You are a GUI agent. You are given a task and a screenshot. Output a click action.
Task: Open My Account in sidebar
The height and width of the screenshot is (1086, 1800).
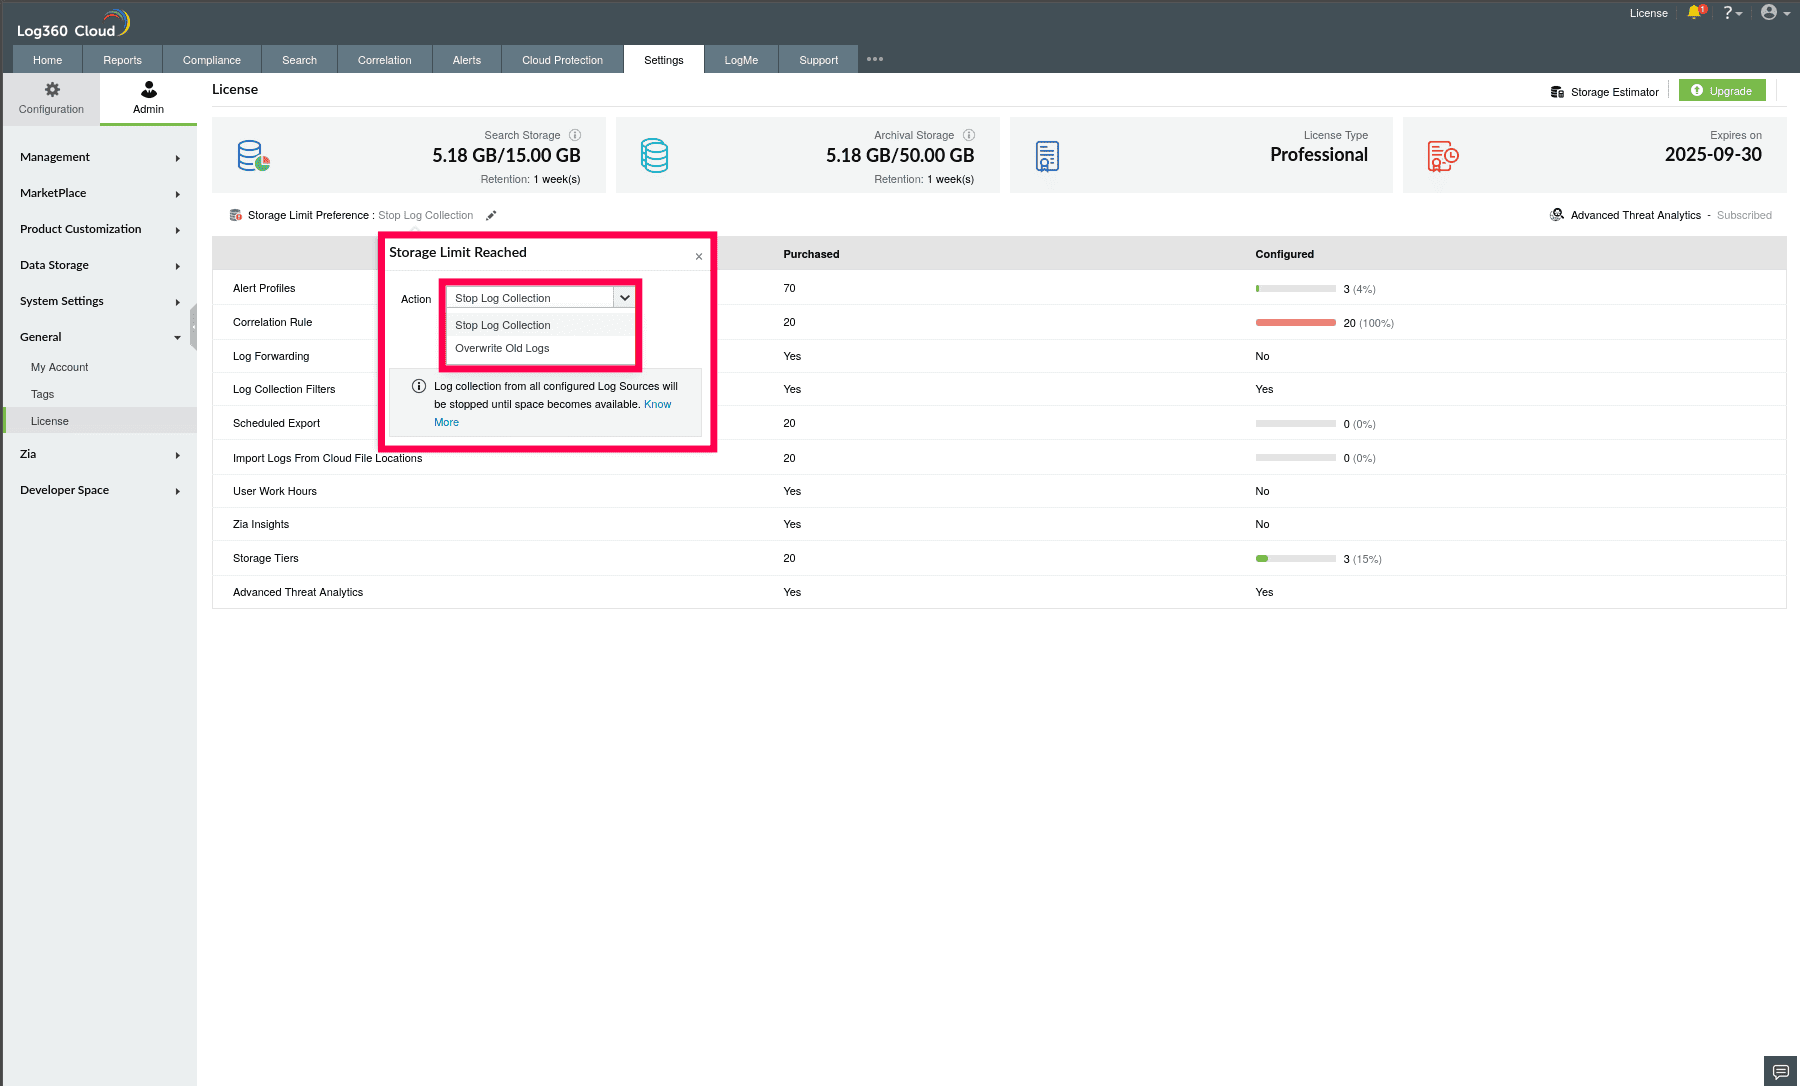point(60,367)
